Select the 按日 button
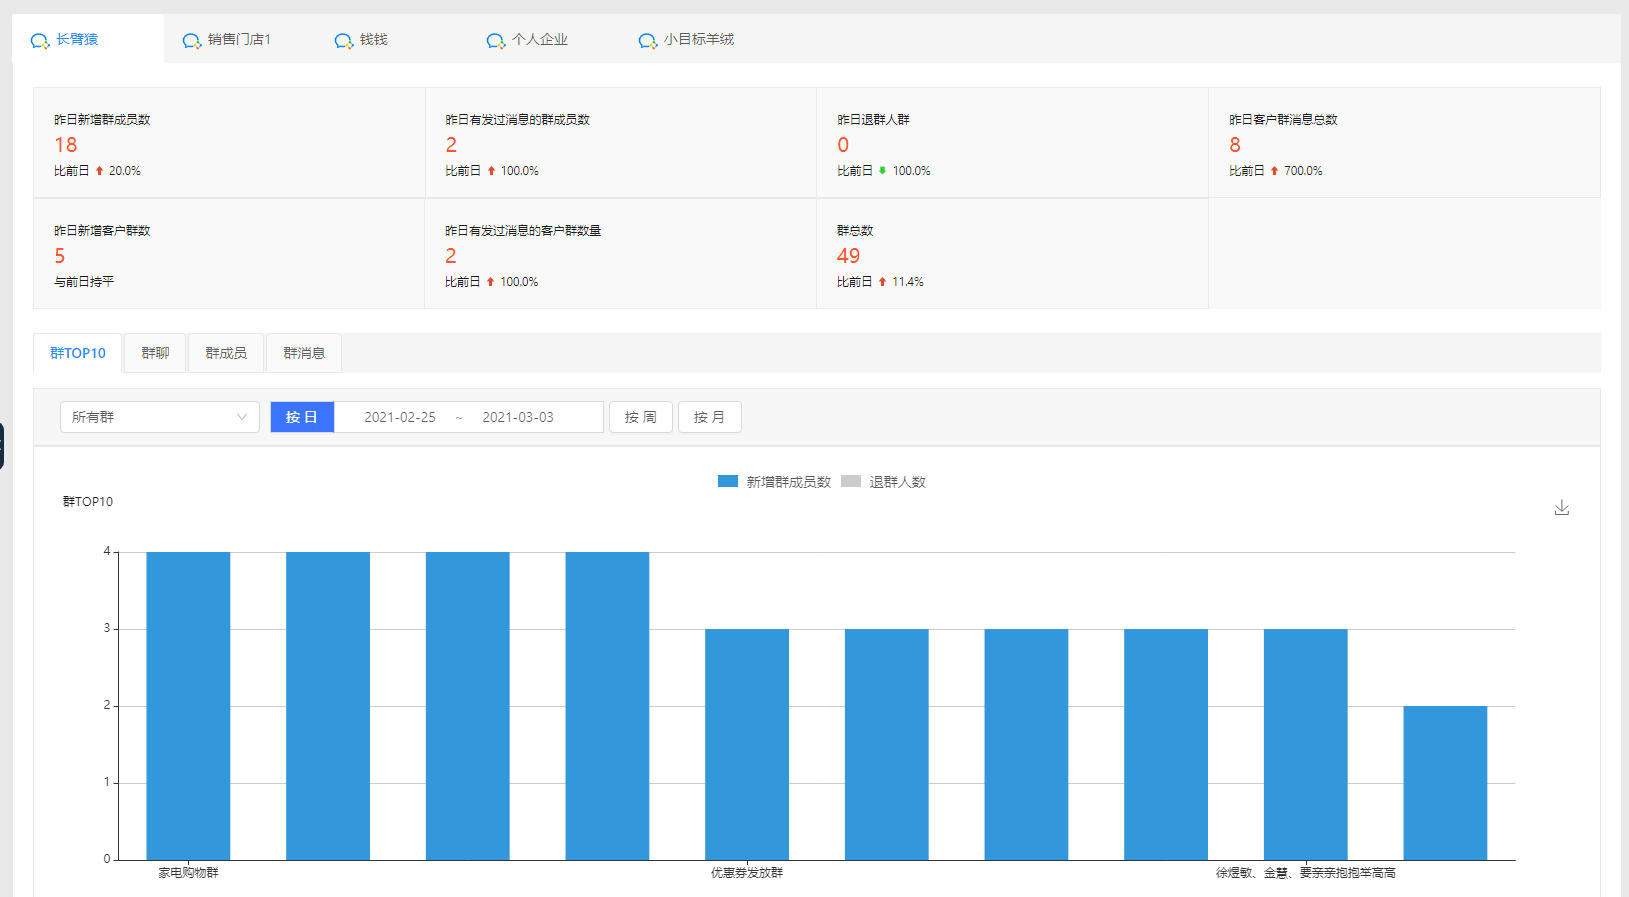This screenshot has height=897, width=1629. 302,417
